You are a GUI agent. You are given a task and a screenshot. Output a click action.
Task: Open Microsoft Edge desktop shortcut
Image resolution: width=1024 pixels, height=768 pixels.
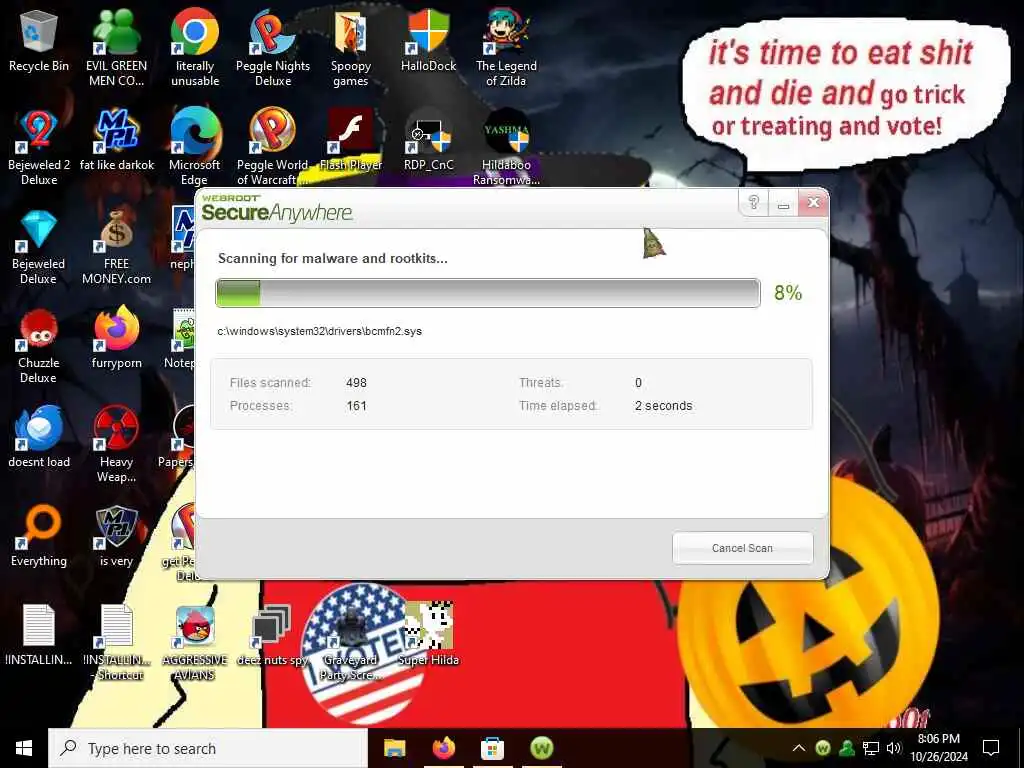[195, 148]
